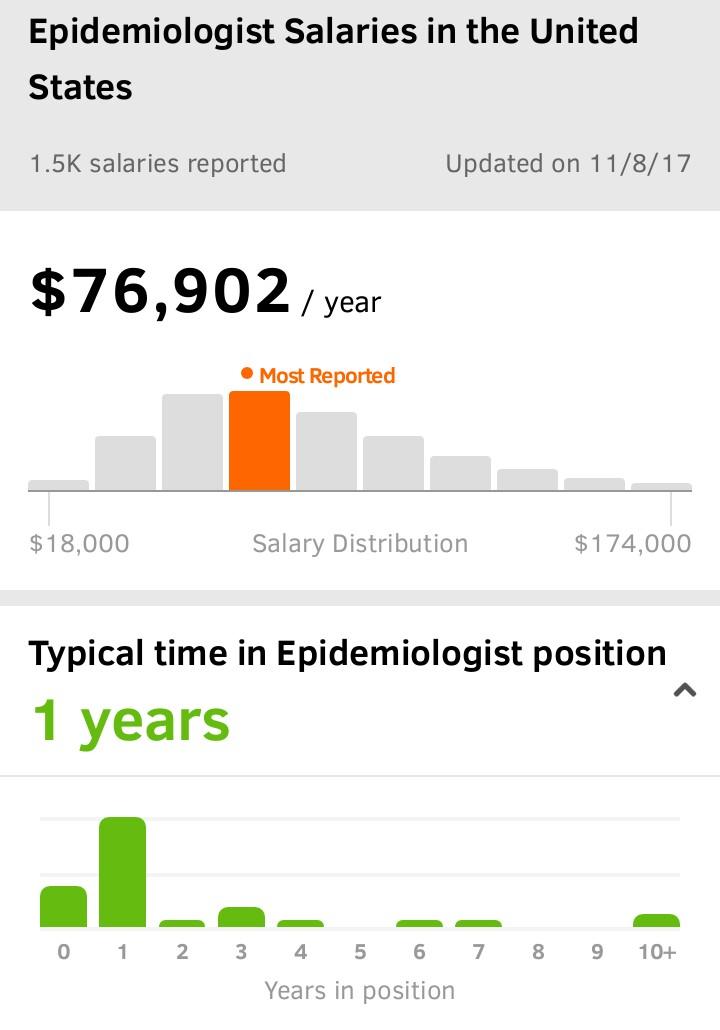This screenshot has width=720, height=1030.
Task: Click the green bar for 6 years
Action: click(x=419, y=923)
